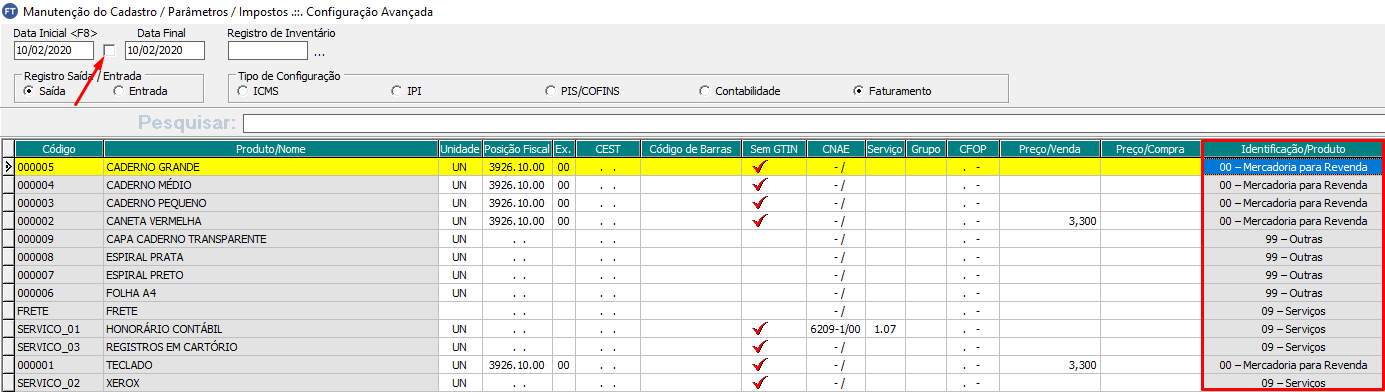Click the XEROX product name cell
The width and height of the screenshot is (1385, 392).
(271, 383)
